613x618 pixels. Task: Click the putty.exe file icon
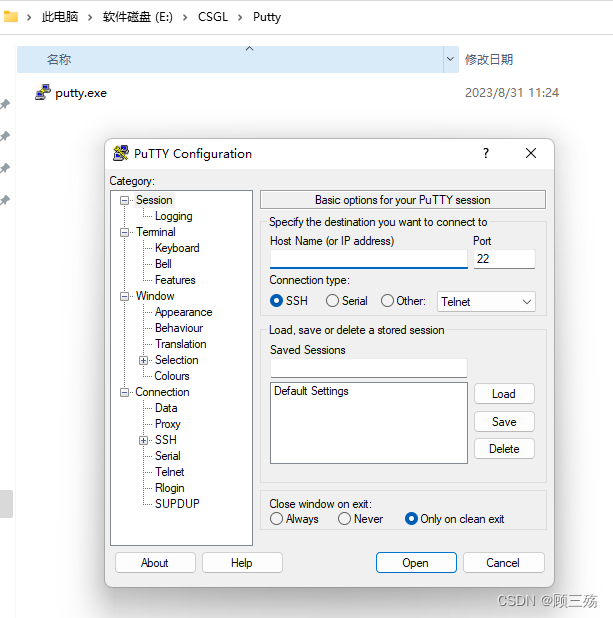[x=43, y=92]
